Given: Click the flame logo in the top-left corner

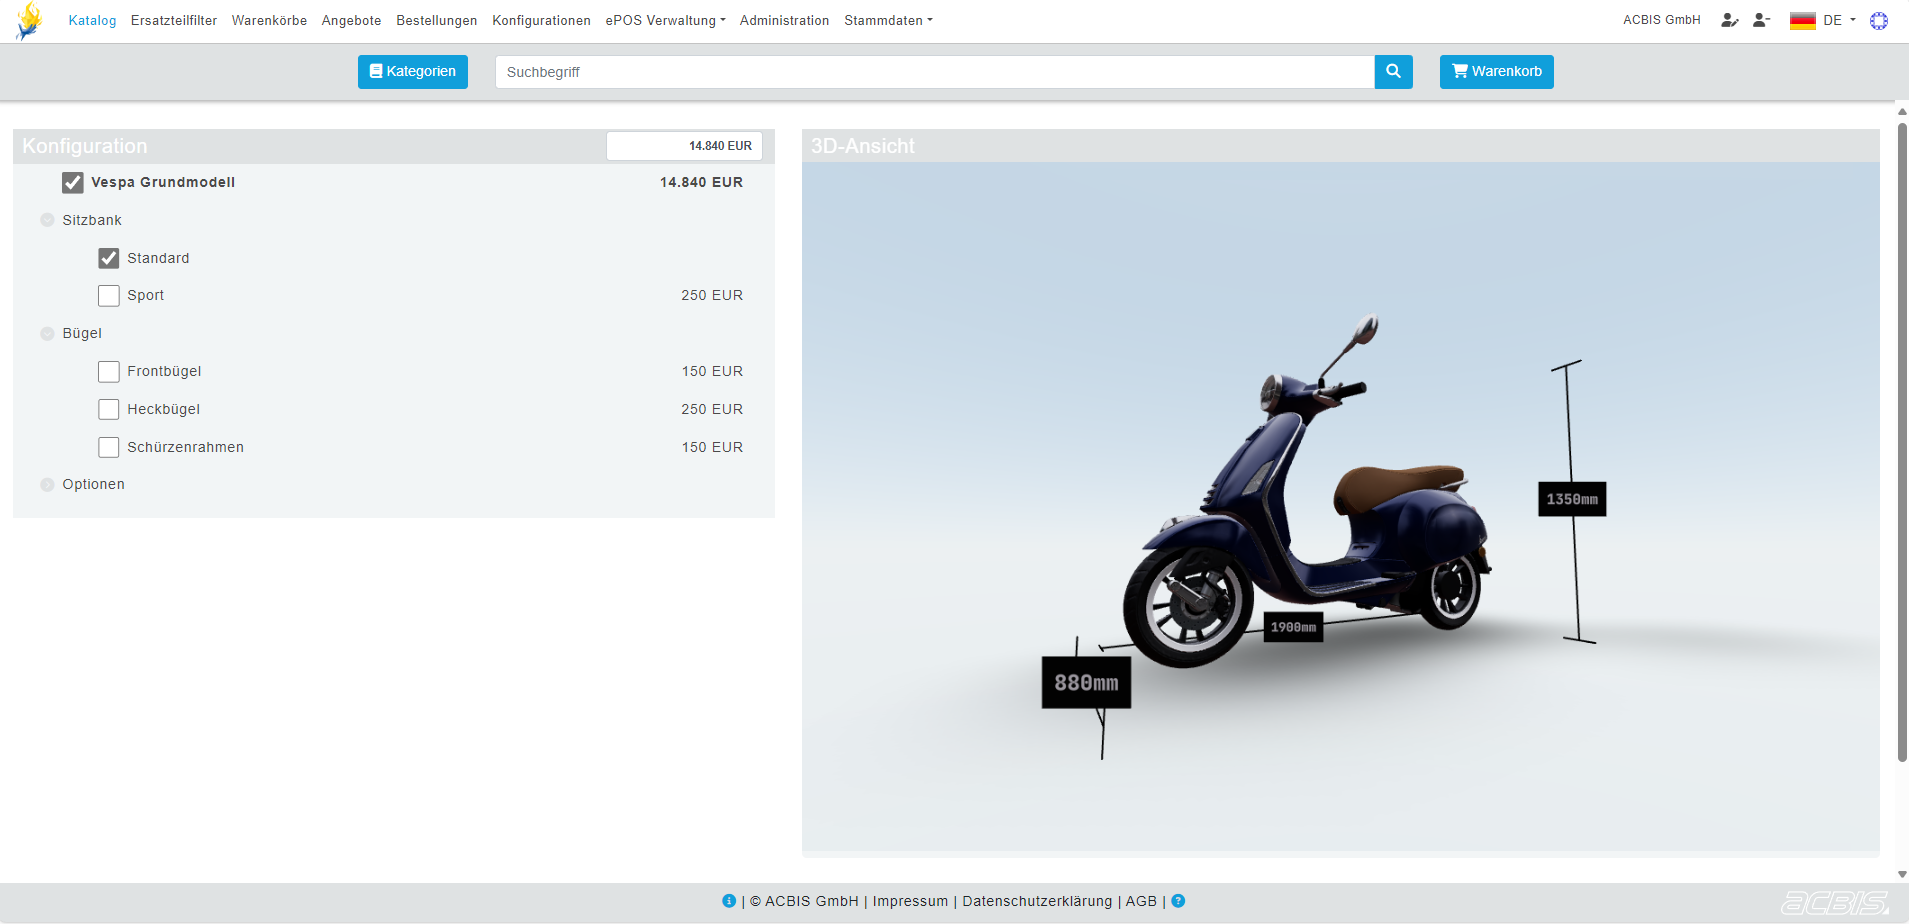Looking at the screenshot, I should coord(30,21).
